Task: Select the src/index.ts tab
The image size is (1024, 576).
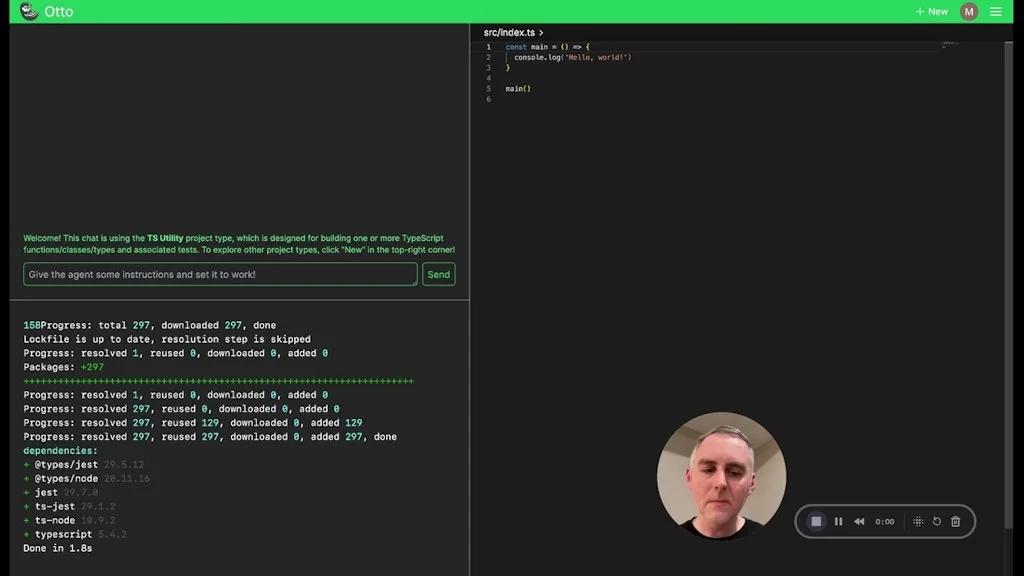Action: (510, 31)
